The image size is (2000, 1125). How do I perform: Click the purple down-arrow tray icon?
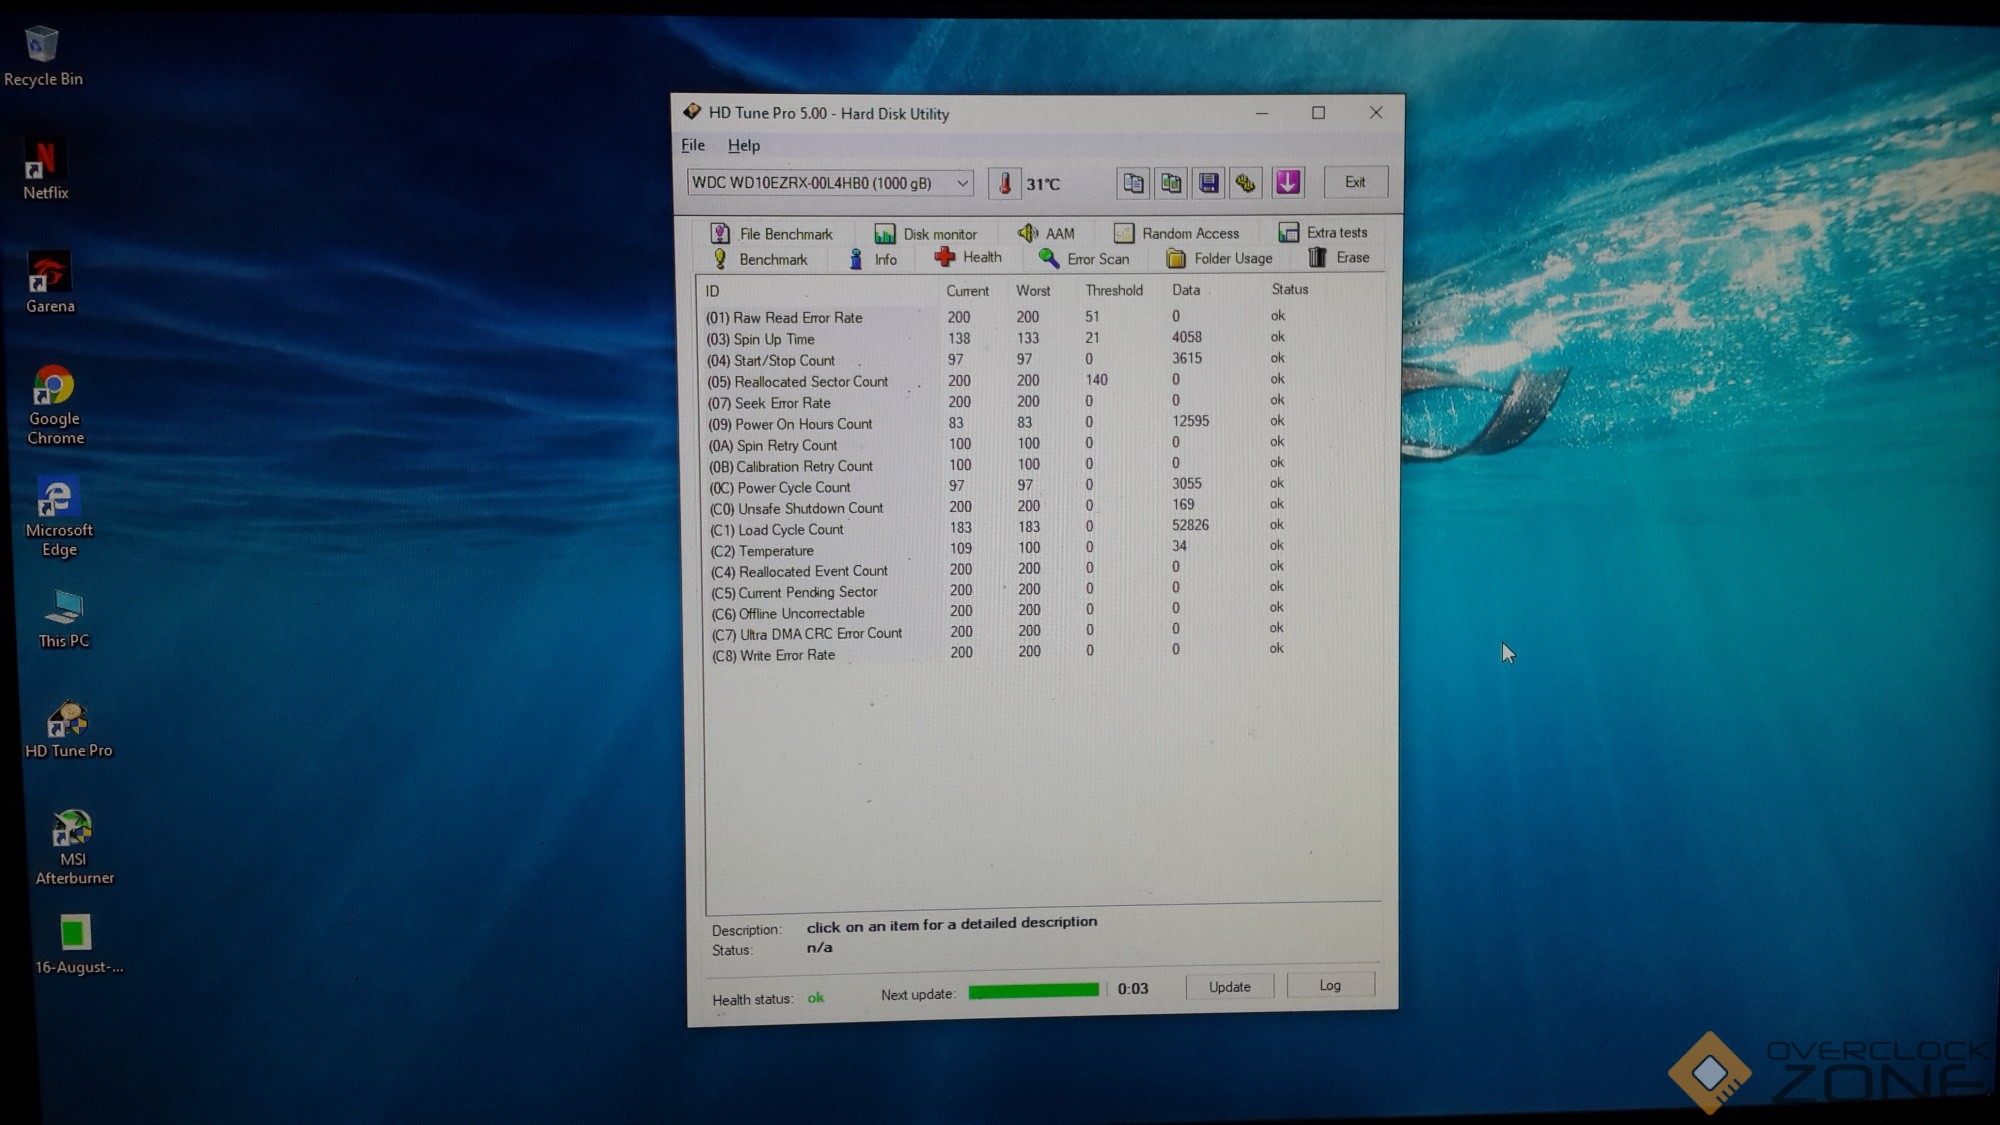click(1288, 182)
